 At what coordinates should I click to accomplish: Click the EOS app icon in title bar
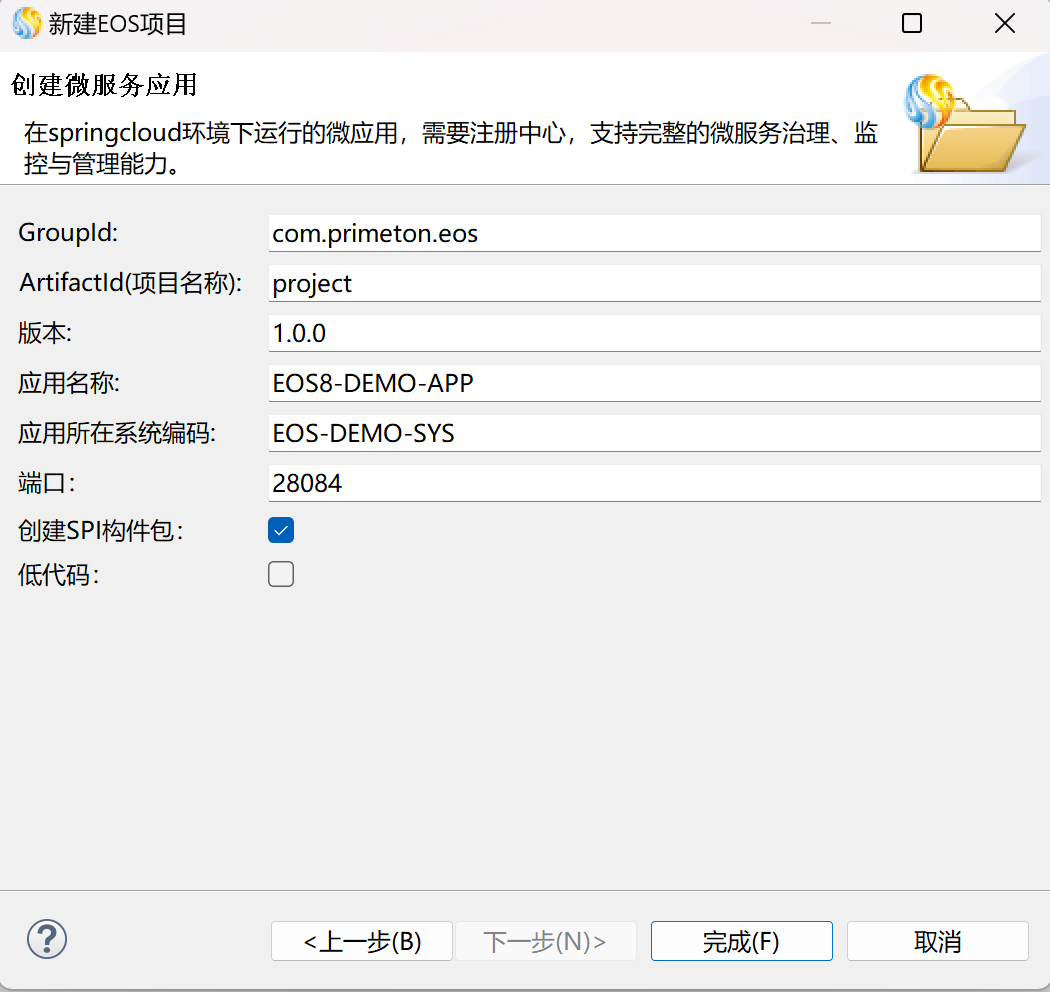pos(27,23)
